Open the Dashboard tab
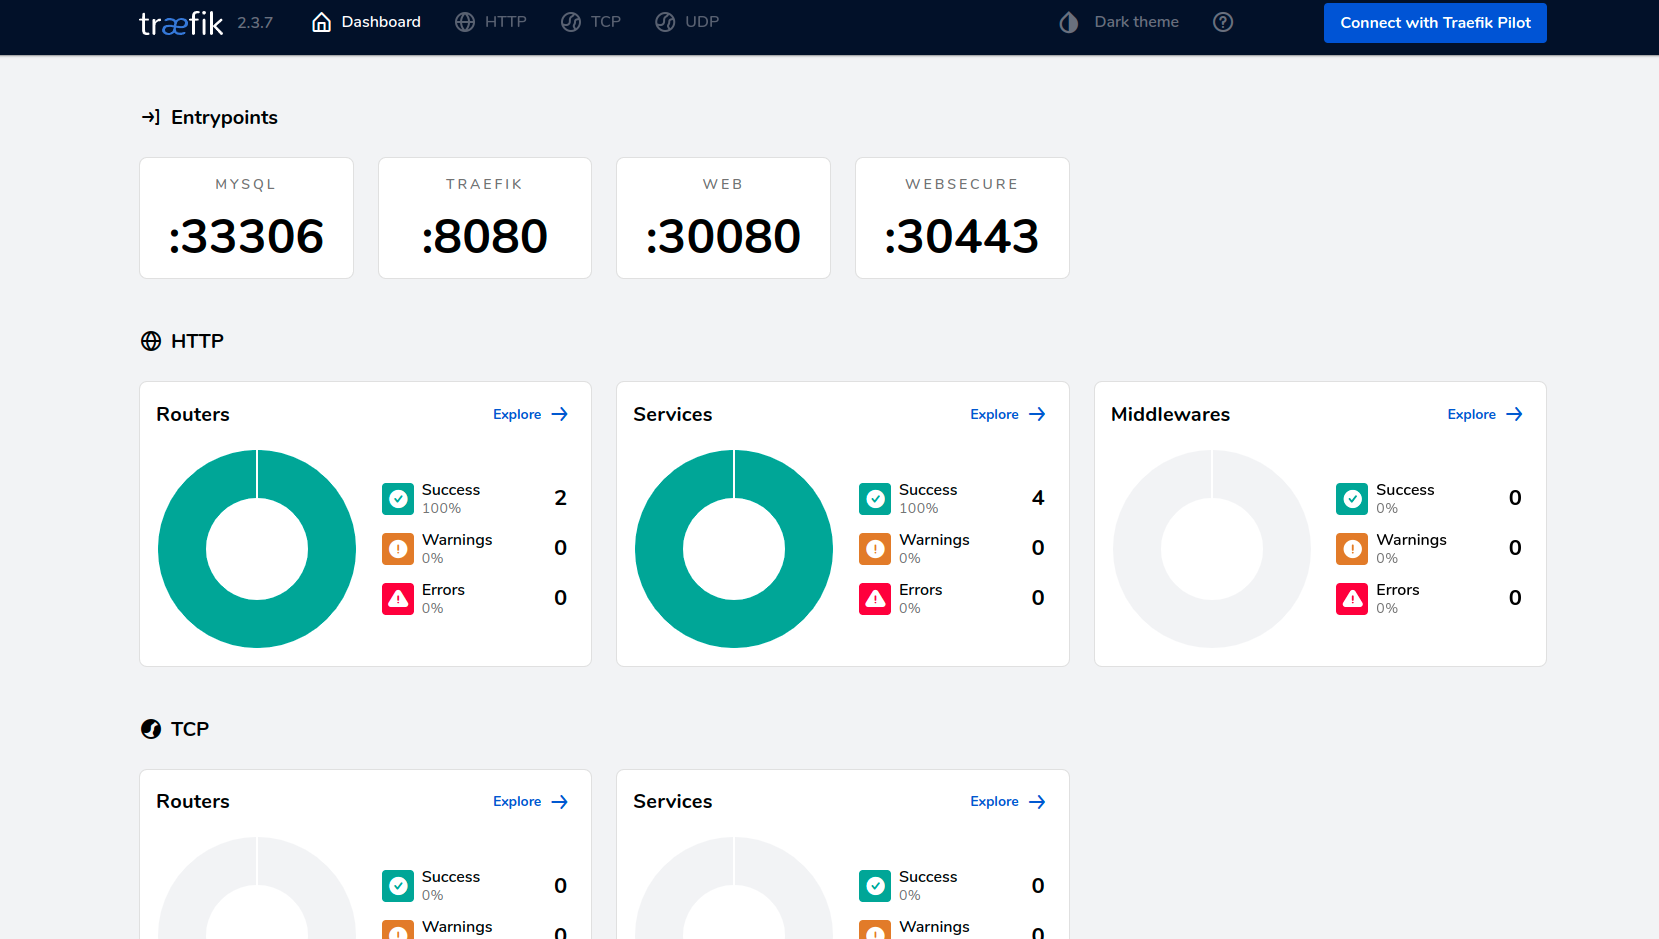1659x939 pixels. [366, 22]
